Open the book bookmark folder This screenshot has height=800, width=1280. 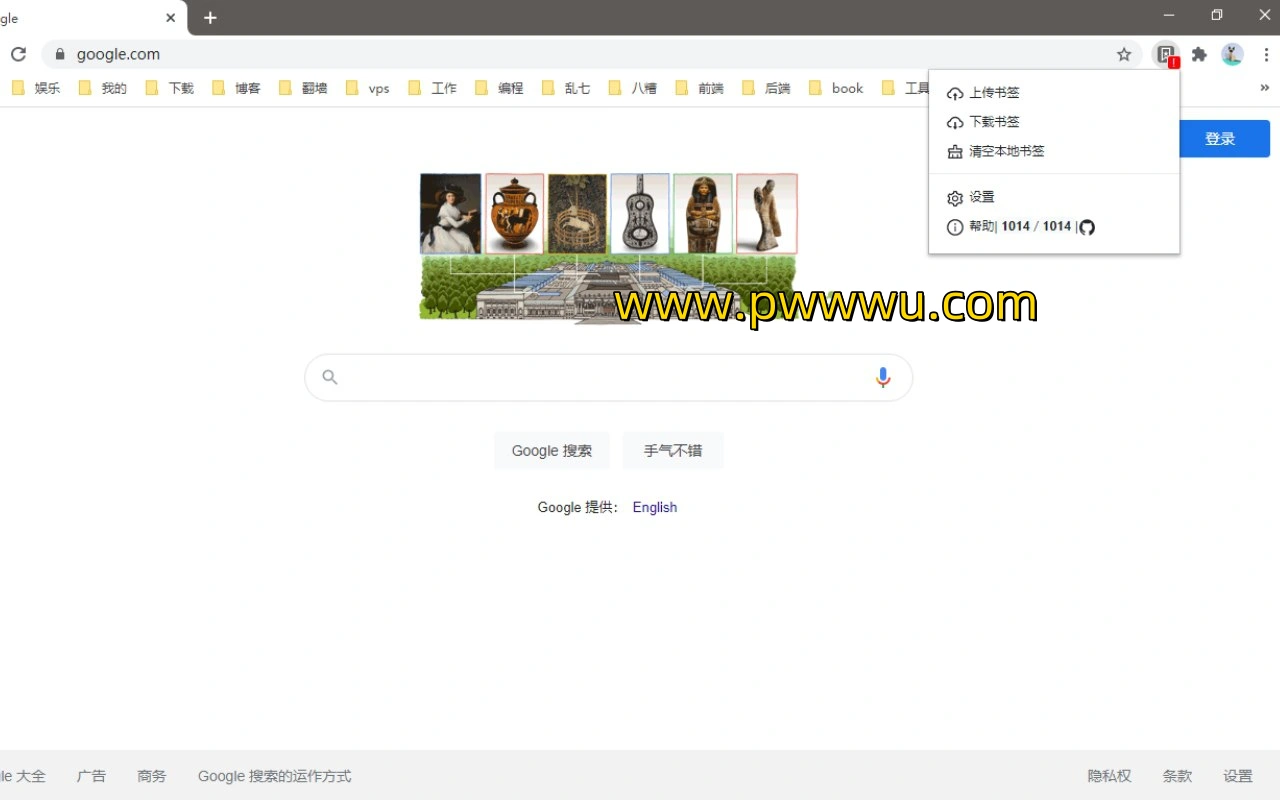click(837, 88)
